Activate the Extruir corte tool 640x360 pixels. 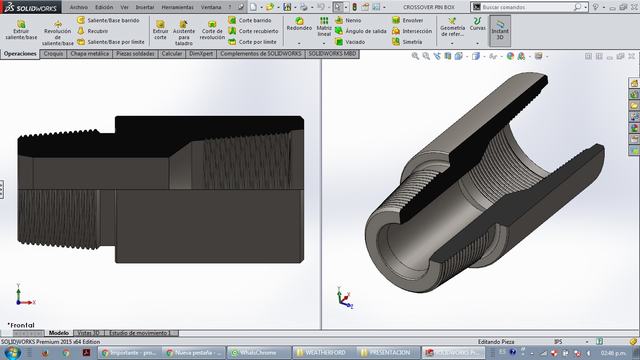click(160, 30)
